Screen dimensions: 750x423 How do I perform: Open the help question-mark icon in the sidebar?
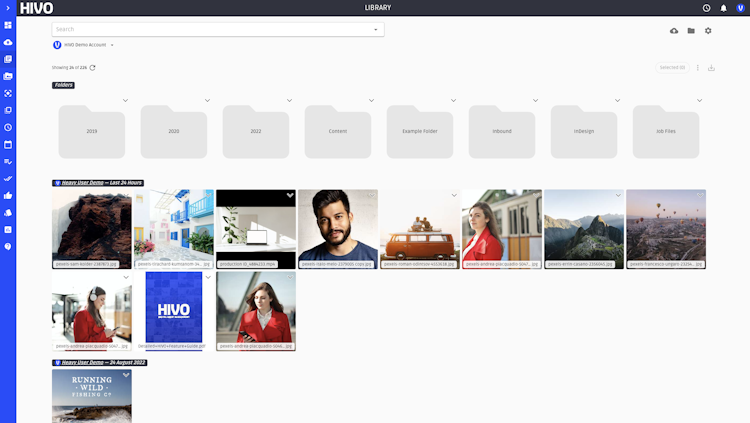[8, 247]
